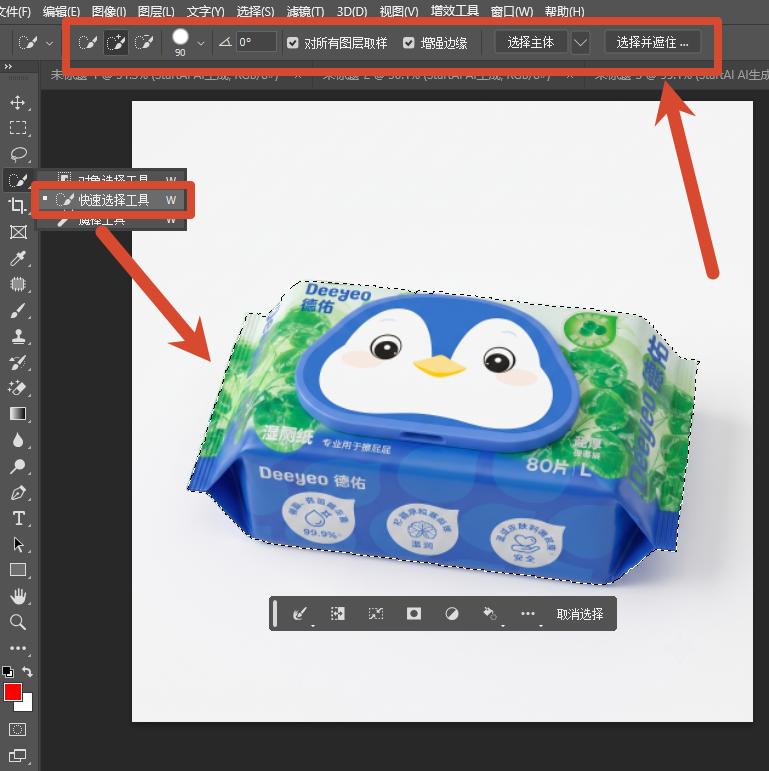
Task: Select the horizontal Type tool
Action: pos(19,518)
